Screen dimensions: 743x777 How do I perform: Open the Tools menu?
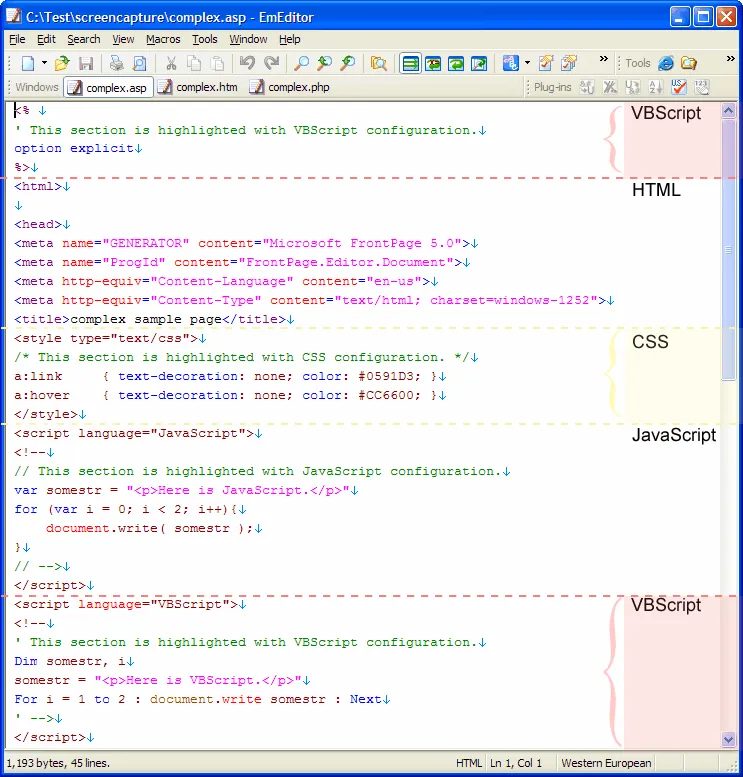click(x=205, y=39)
